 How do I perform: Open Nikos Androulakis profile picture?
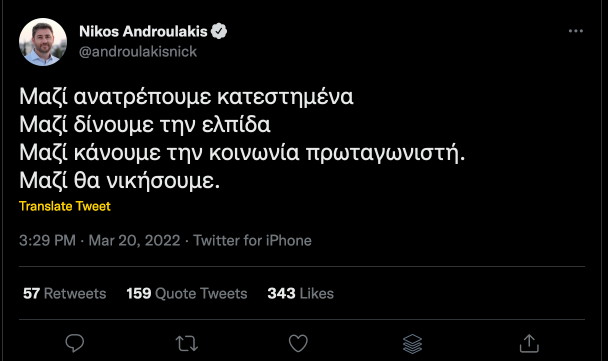tap(43, 42)
